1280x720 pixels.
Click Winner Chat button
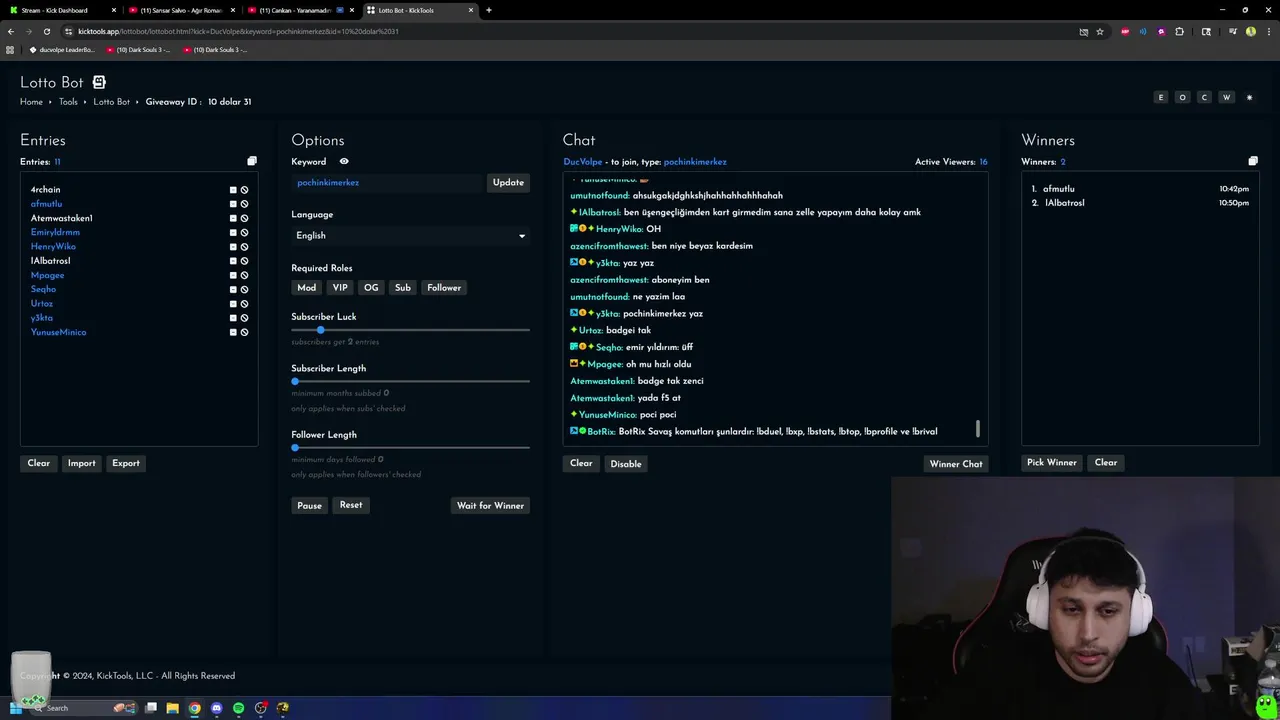click(x=956, y=464)
